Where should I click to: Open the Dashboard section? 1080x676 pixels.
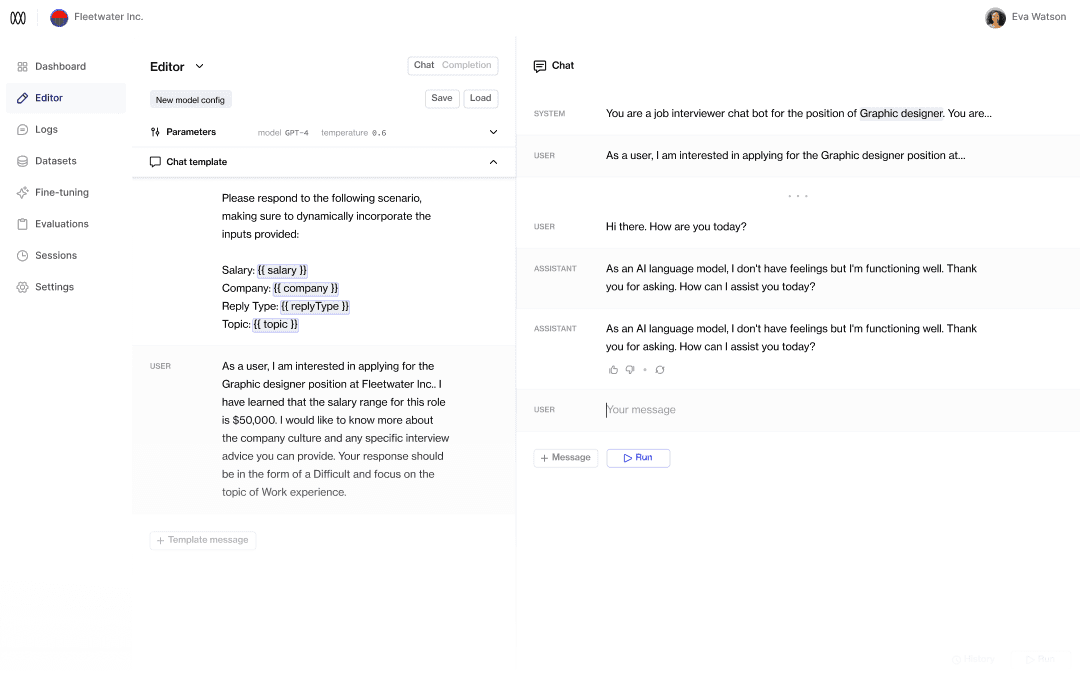57,66
